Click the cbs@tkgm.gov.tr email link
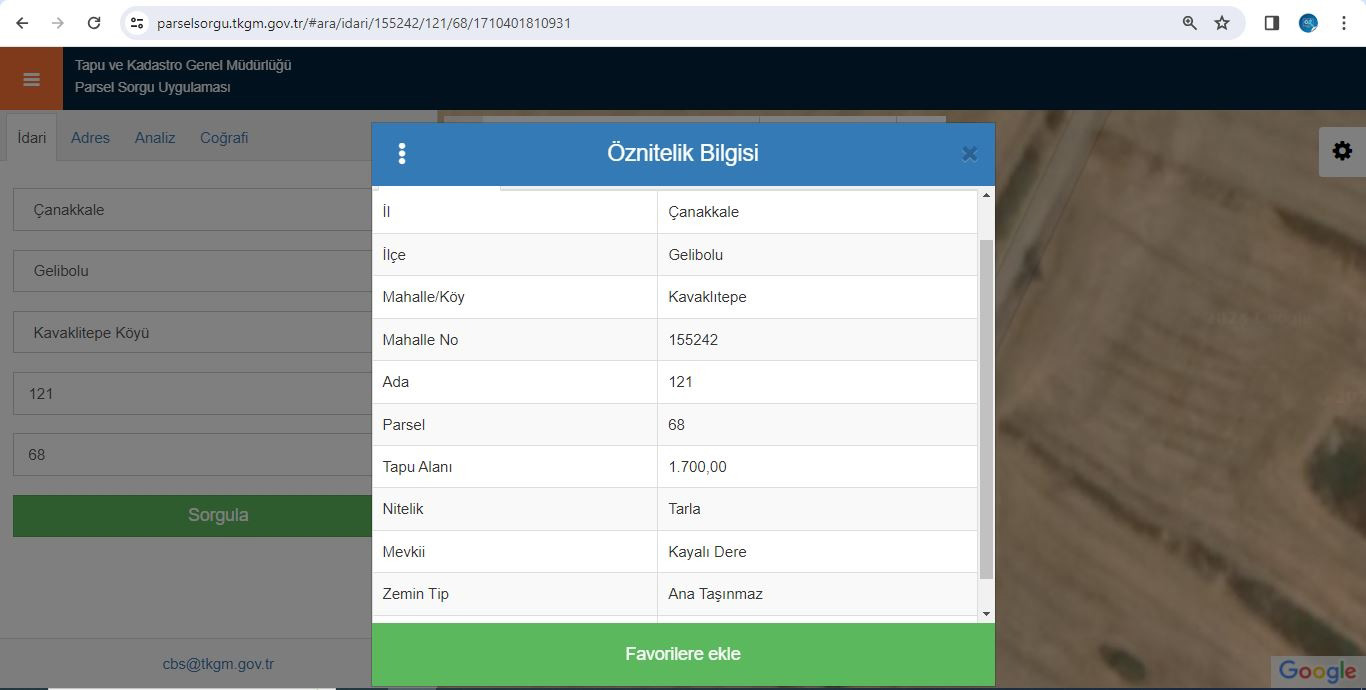The width and height of the screenshot is (1366, 690). click(x=218, y=664)
